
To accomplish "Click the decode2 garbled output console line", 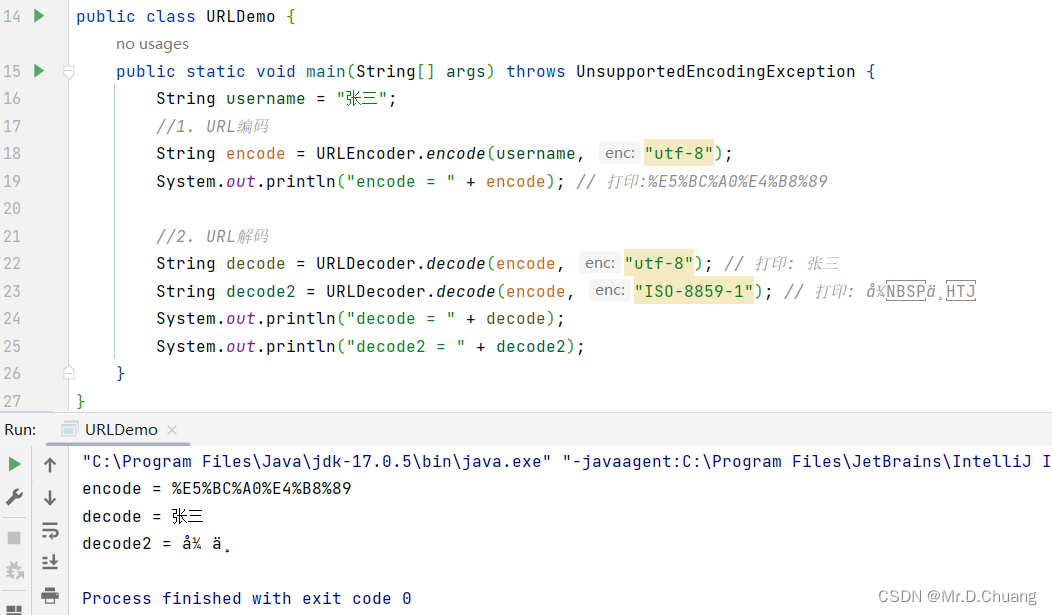I will pyautogui.click(x=156, y=544).
